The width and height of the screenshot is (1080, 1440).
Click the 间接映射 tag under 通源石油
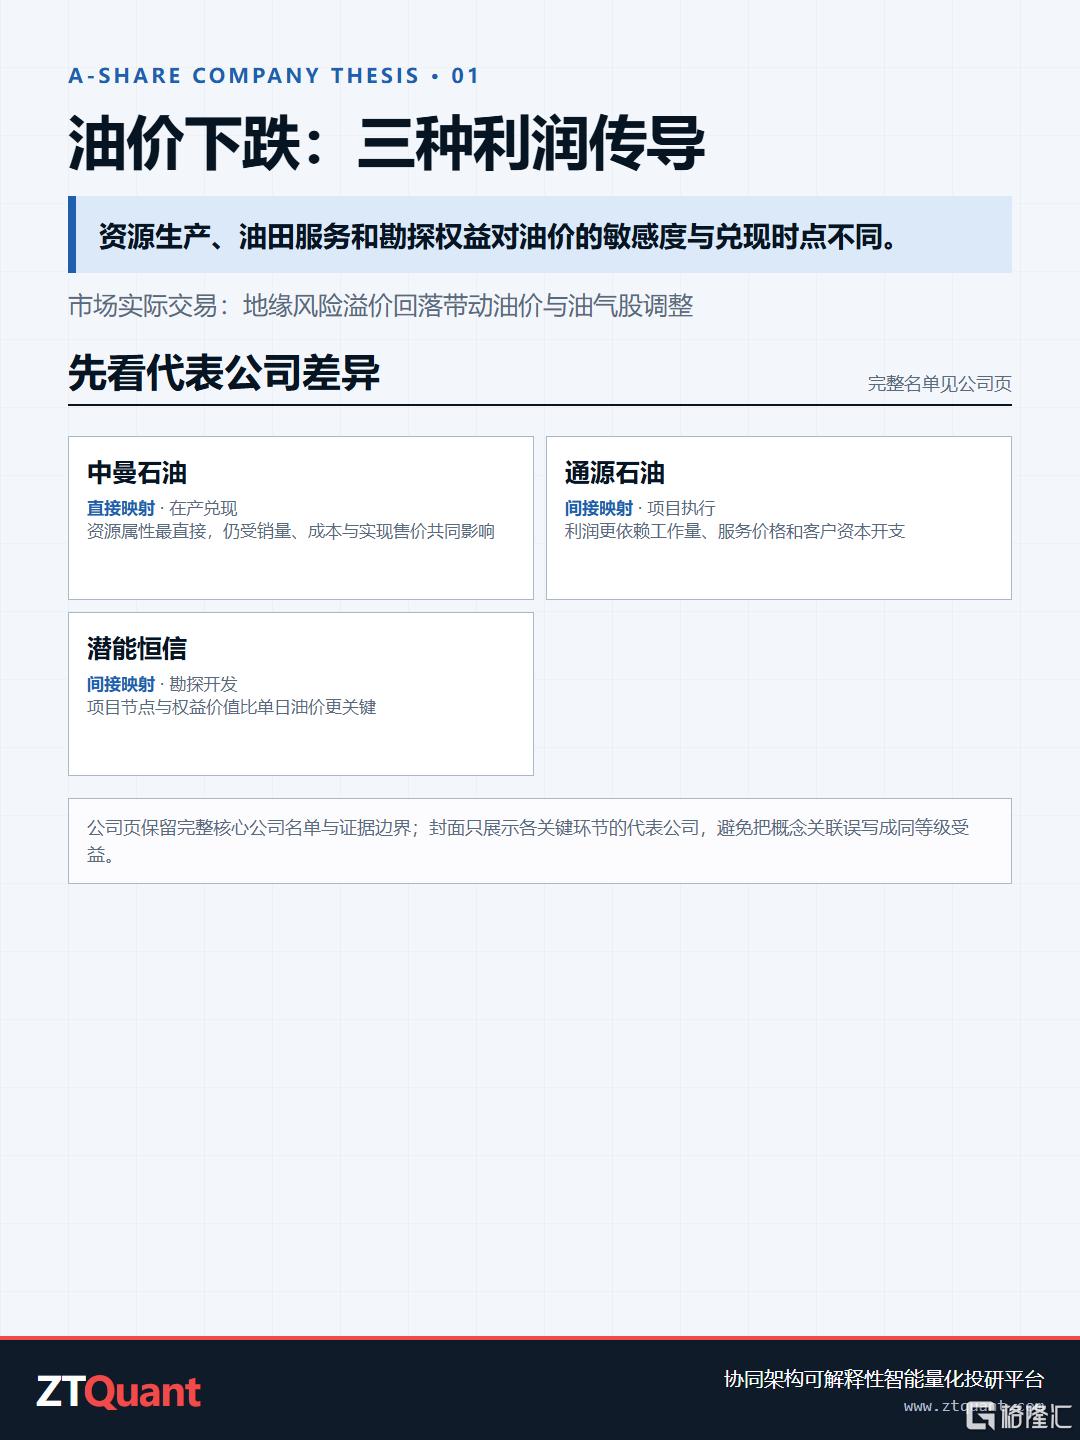click(599, 508)
